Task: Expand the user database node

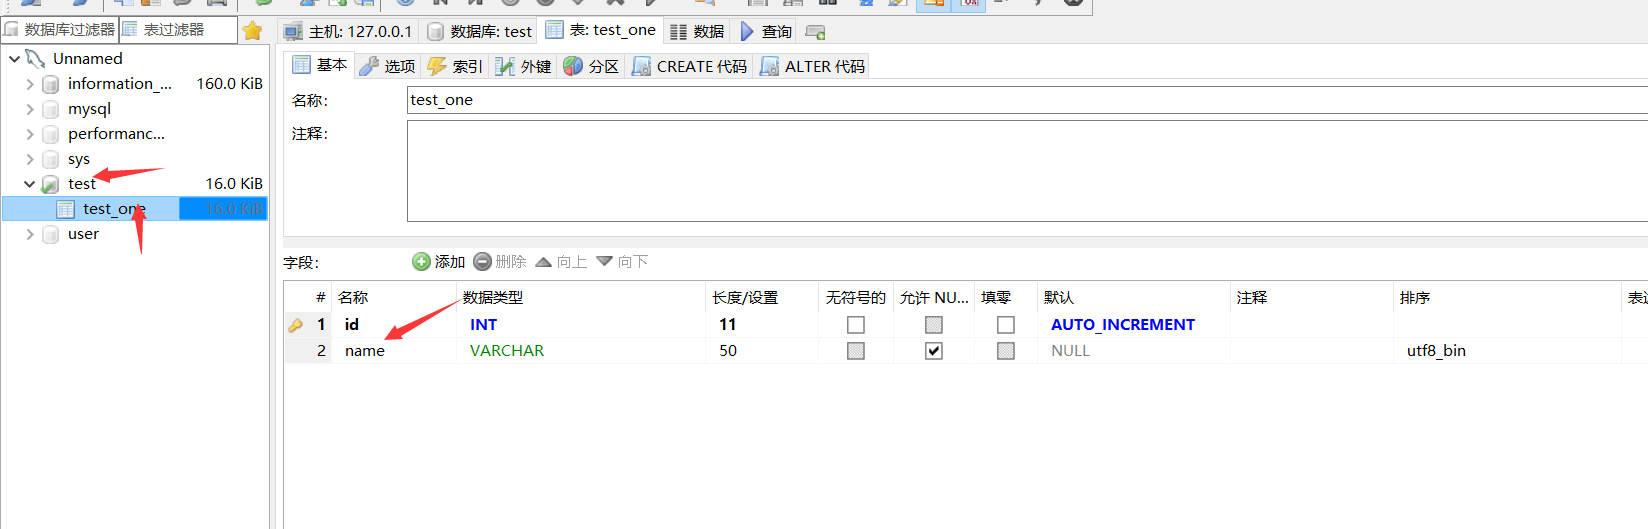Action: coord(30,234)
